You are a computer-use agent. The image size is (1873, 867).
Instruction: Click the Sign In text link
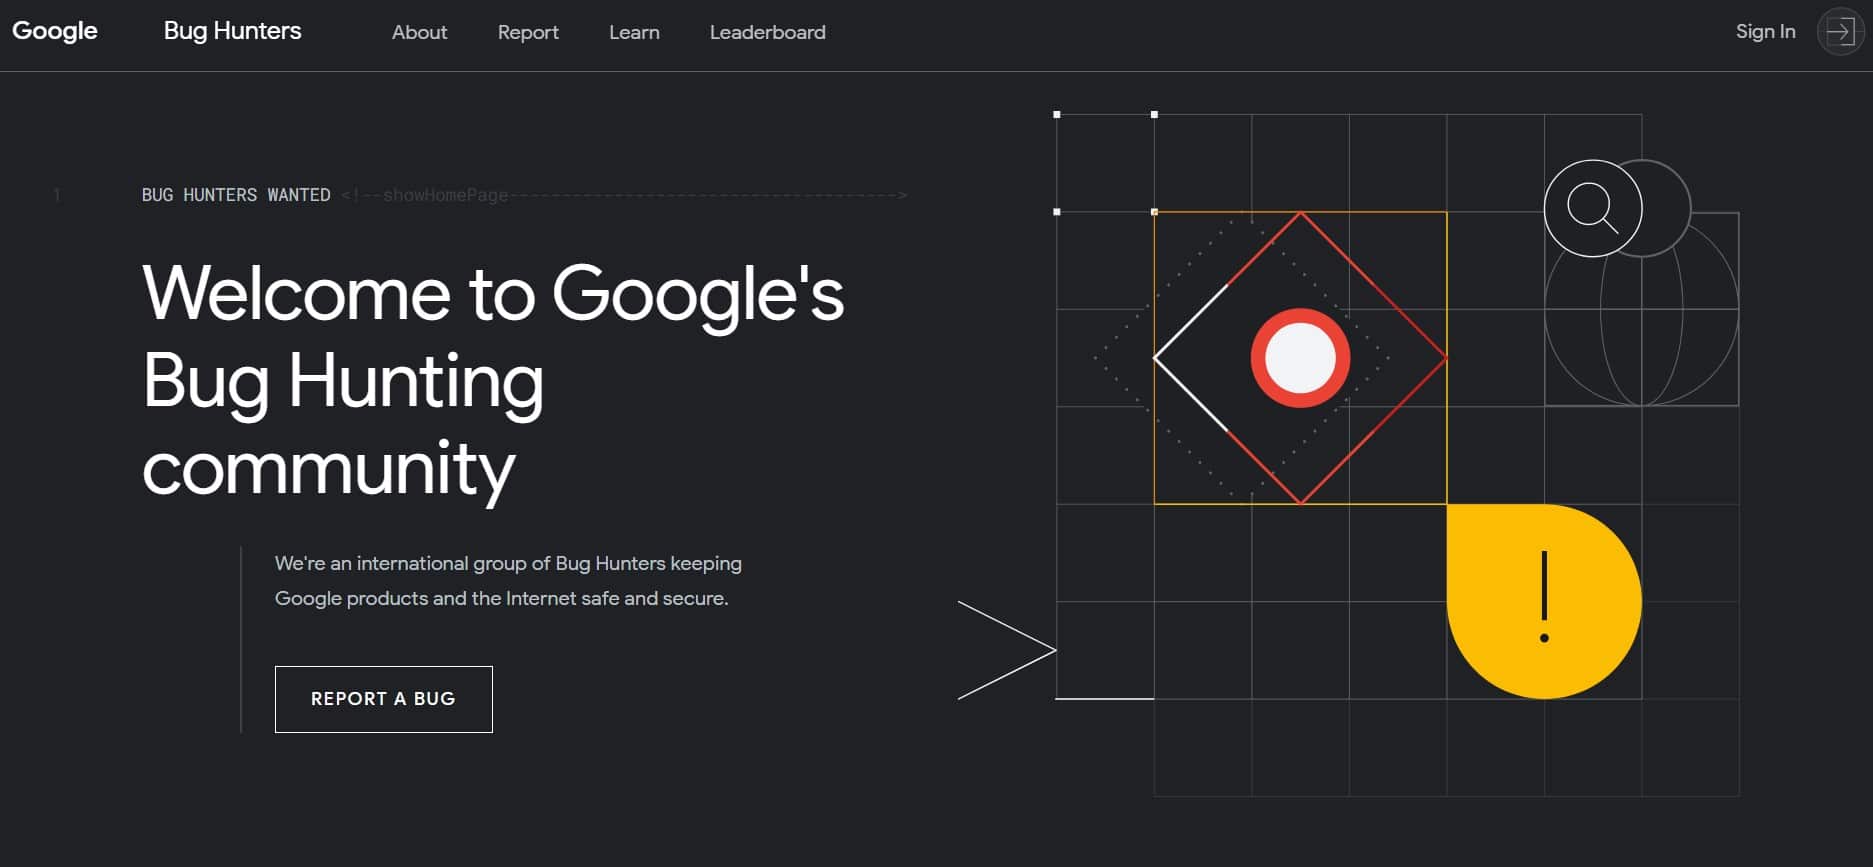pyautogui.click(x=1765, y=31)
